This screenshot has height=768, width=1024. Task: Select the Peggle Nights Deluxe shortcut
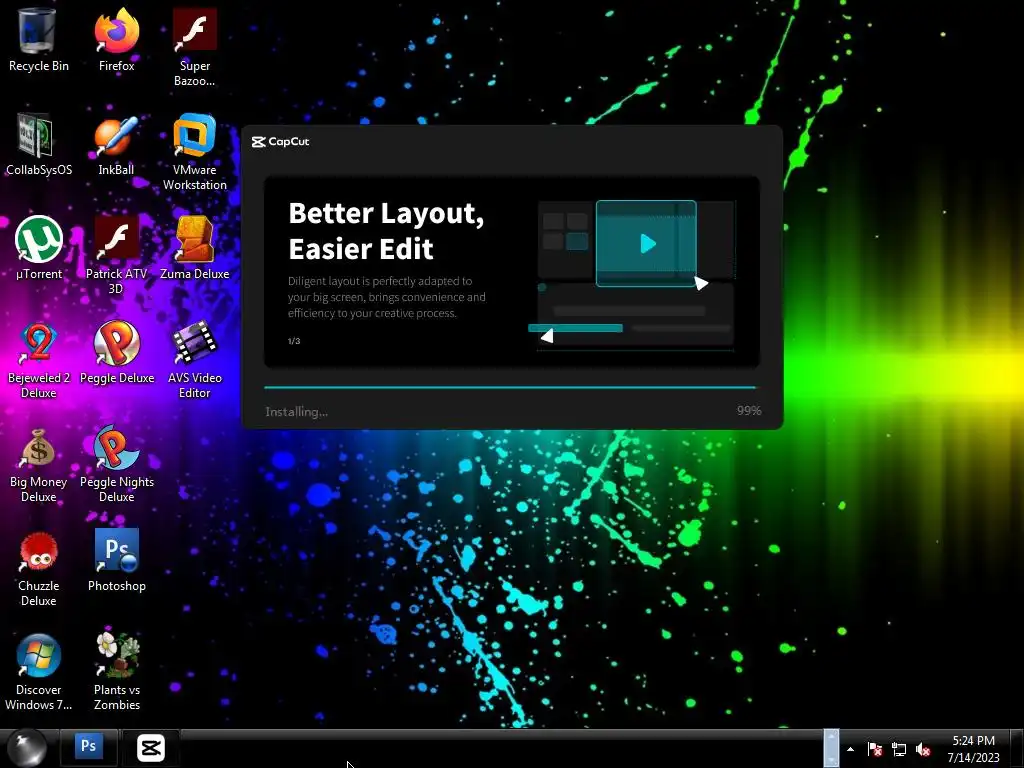[x=116, y=464]
